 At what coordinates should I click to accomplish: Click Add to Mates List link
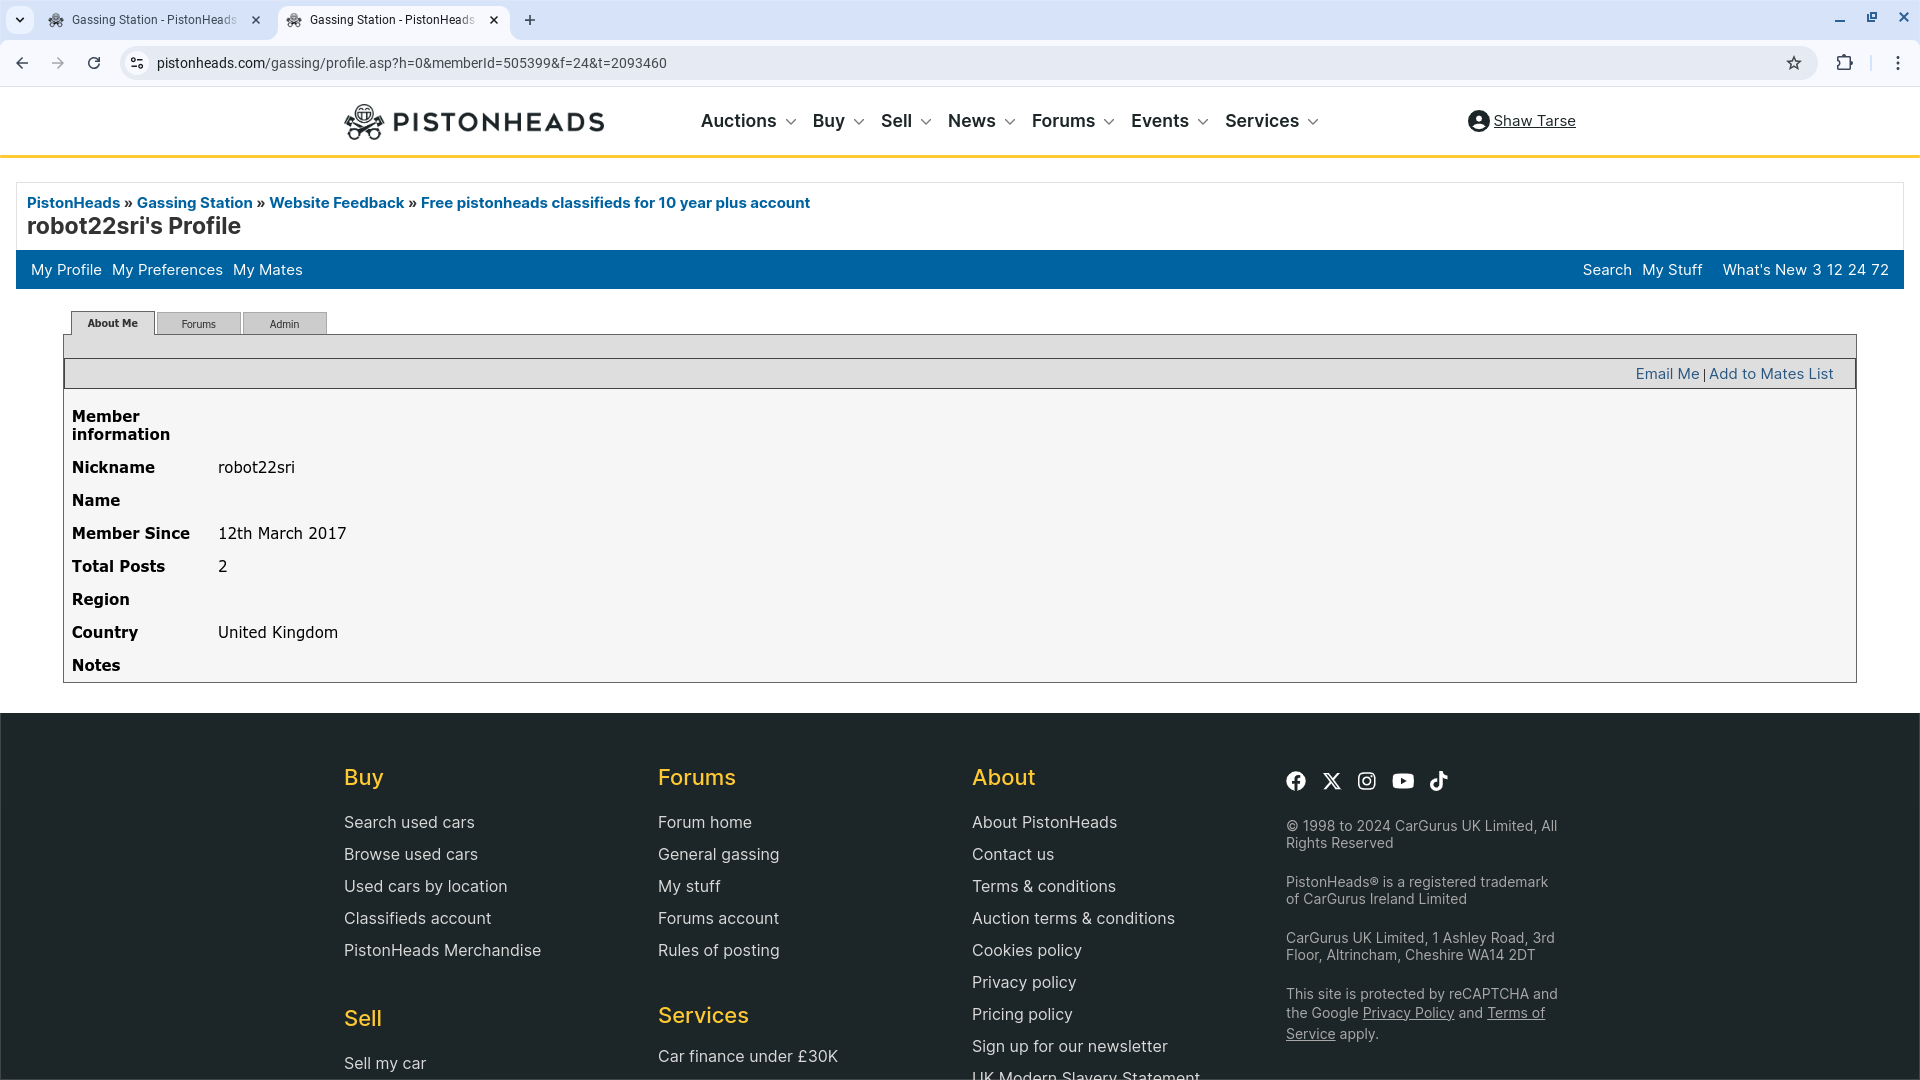(1771, 374)
